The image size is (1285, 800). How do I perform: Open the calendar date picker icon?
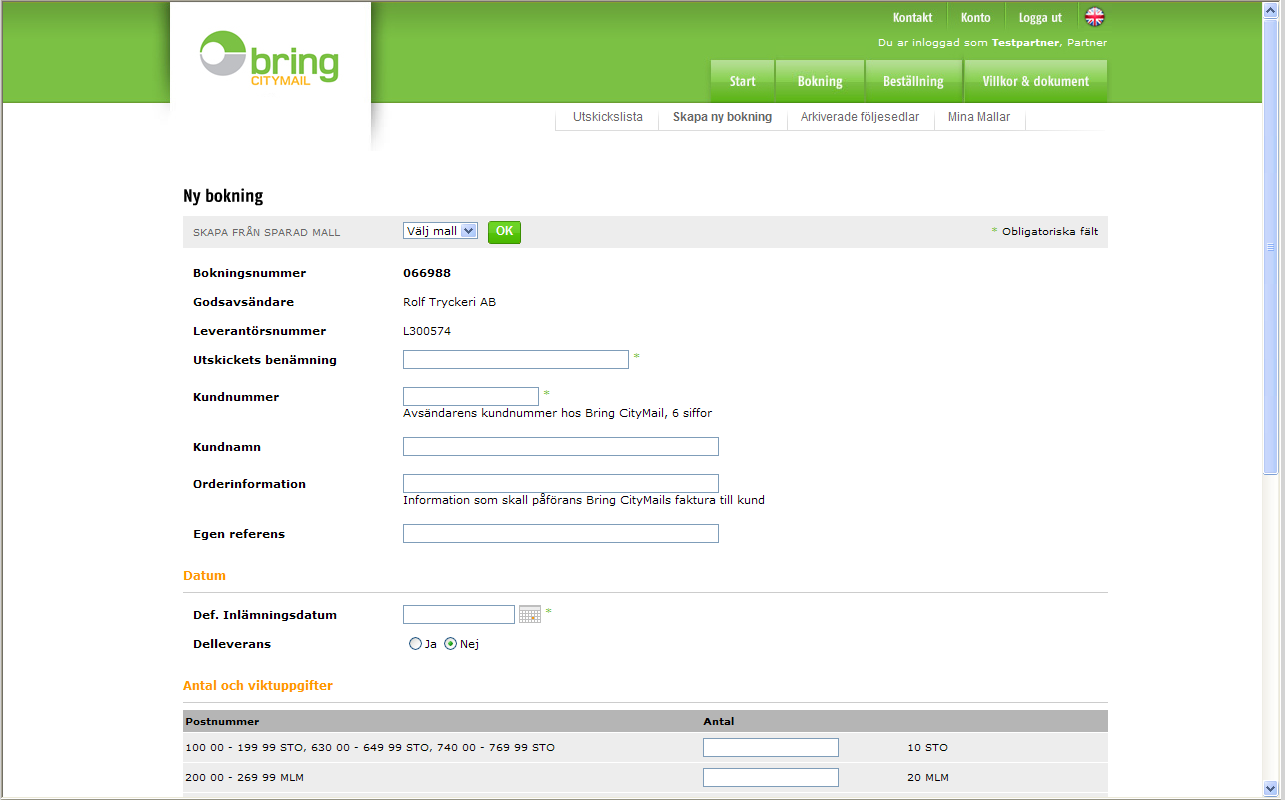[x=530, y=614]
